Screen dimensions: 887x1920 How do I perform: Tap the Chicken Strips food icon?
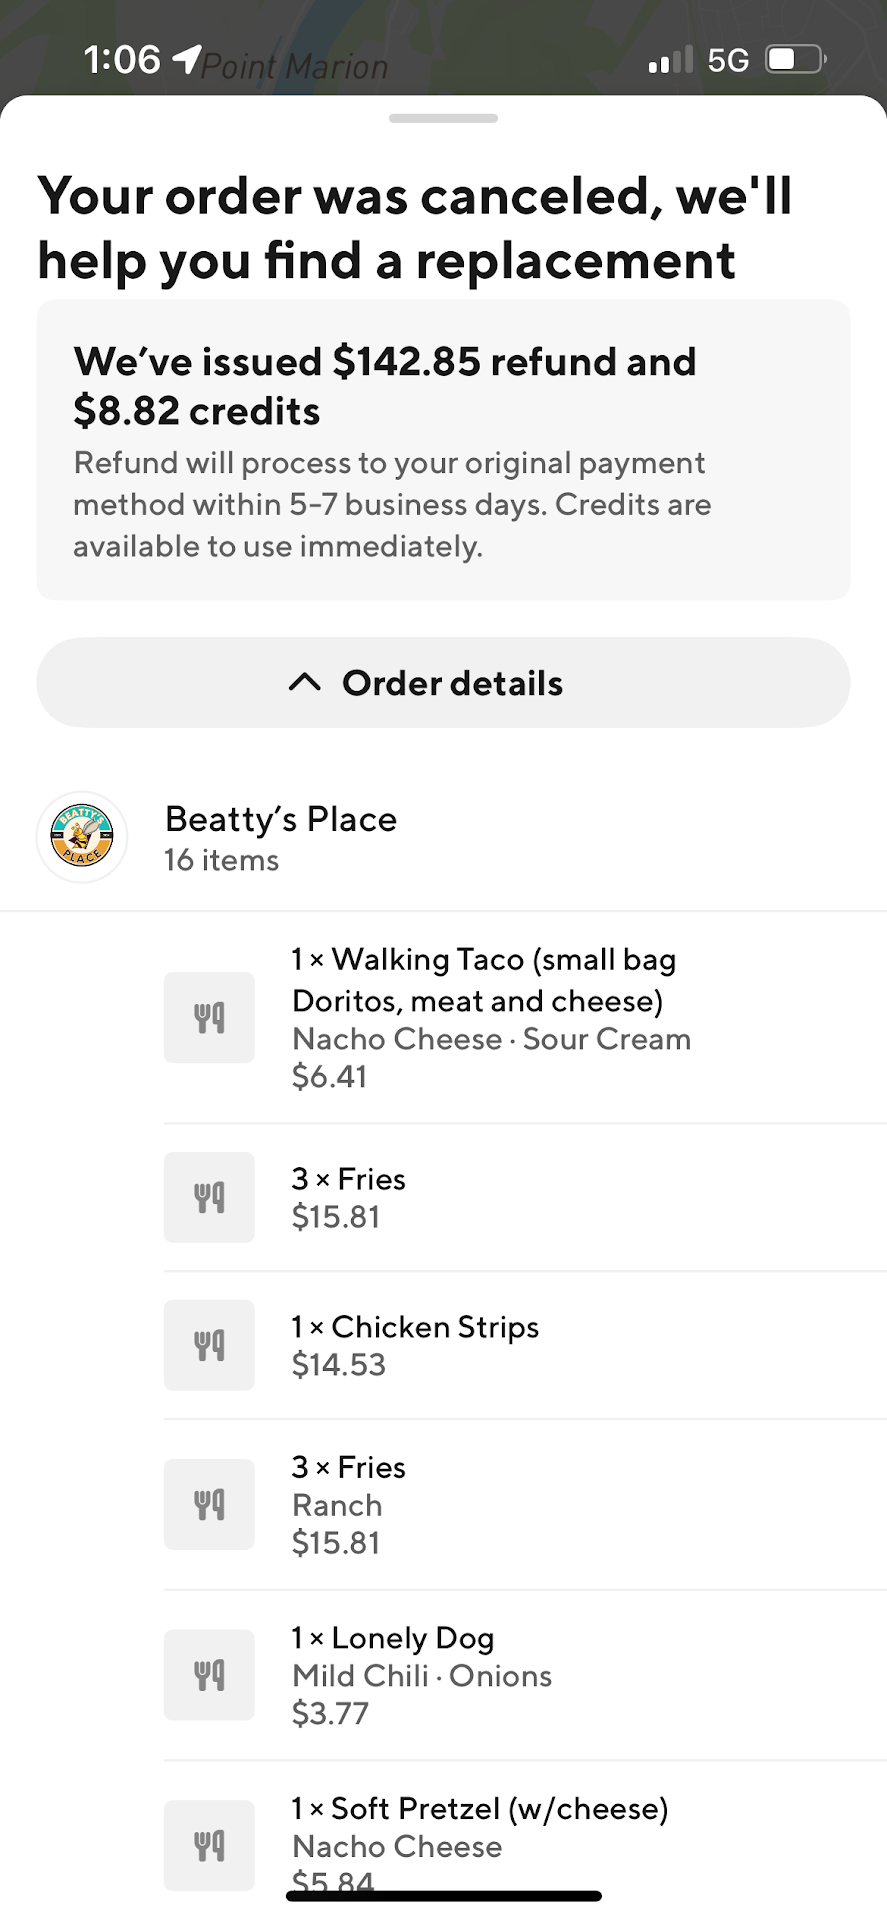(209, 1345)
